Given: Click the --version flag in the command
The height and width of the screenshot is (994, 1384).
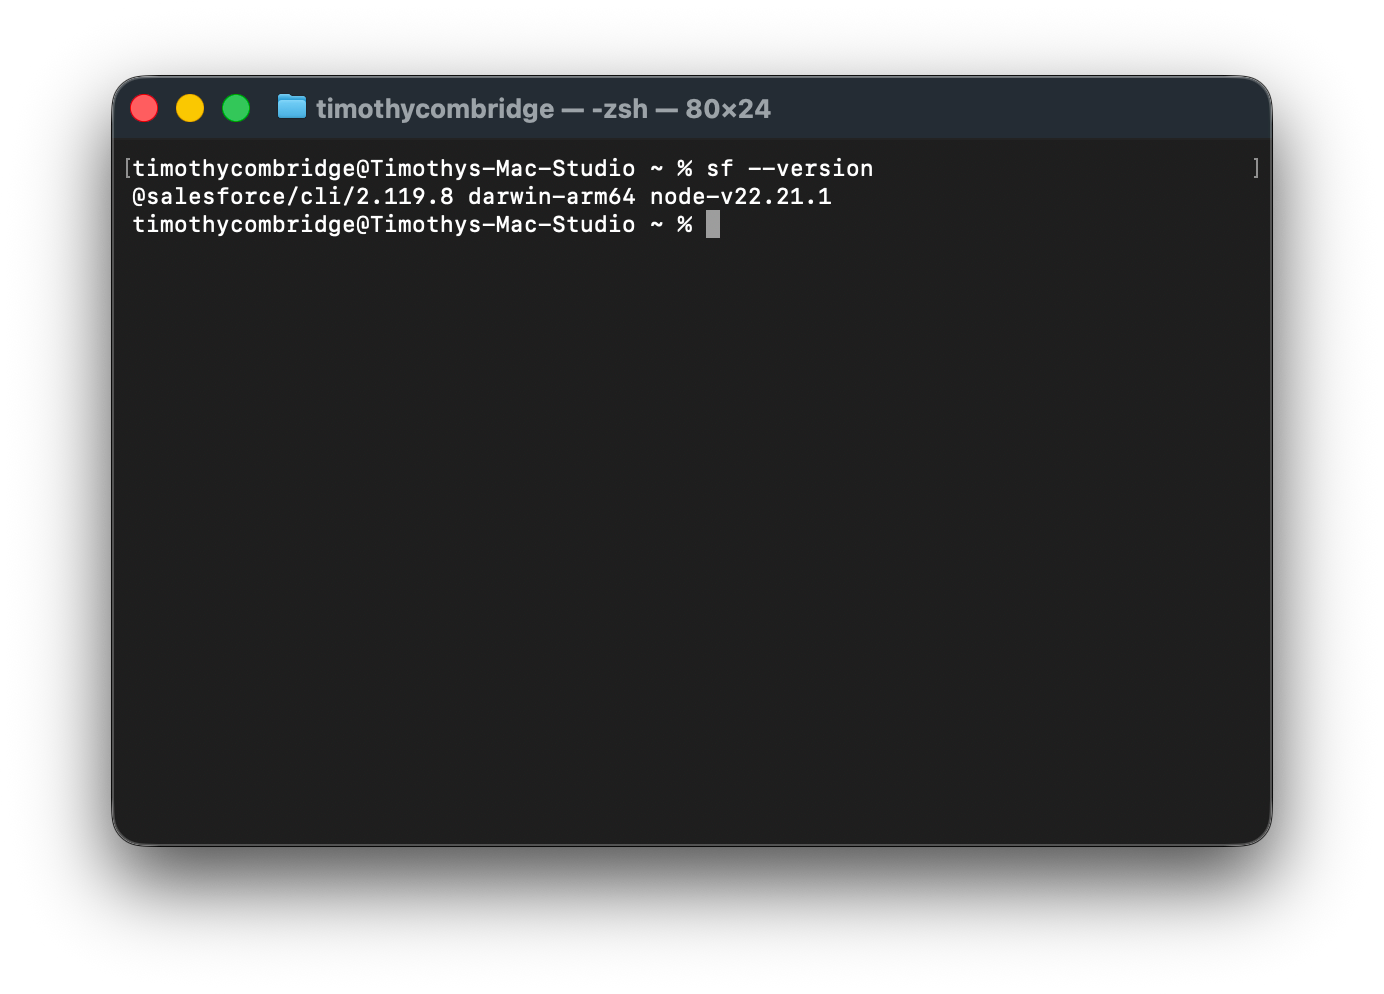Looking at the screenshot, I should [810, 168].
